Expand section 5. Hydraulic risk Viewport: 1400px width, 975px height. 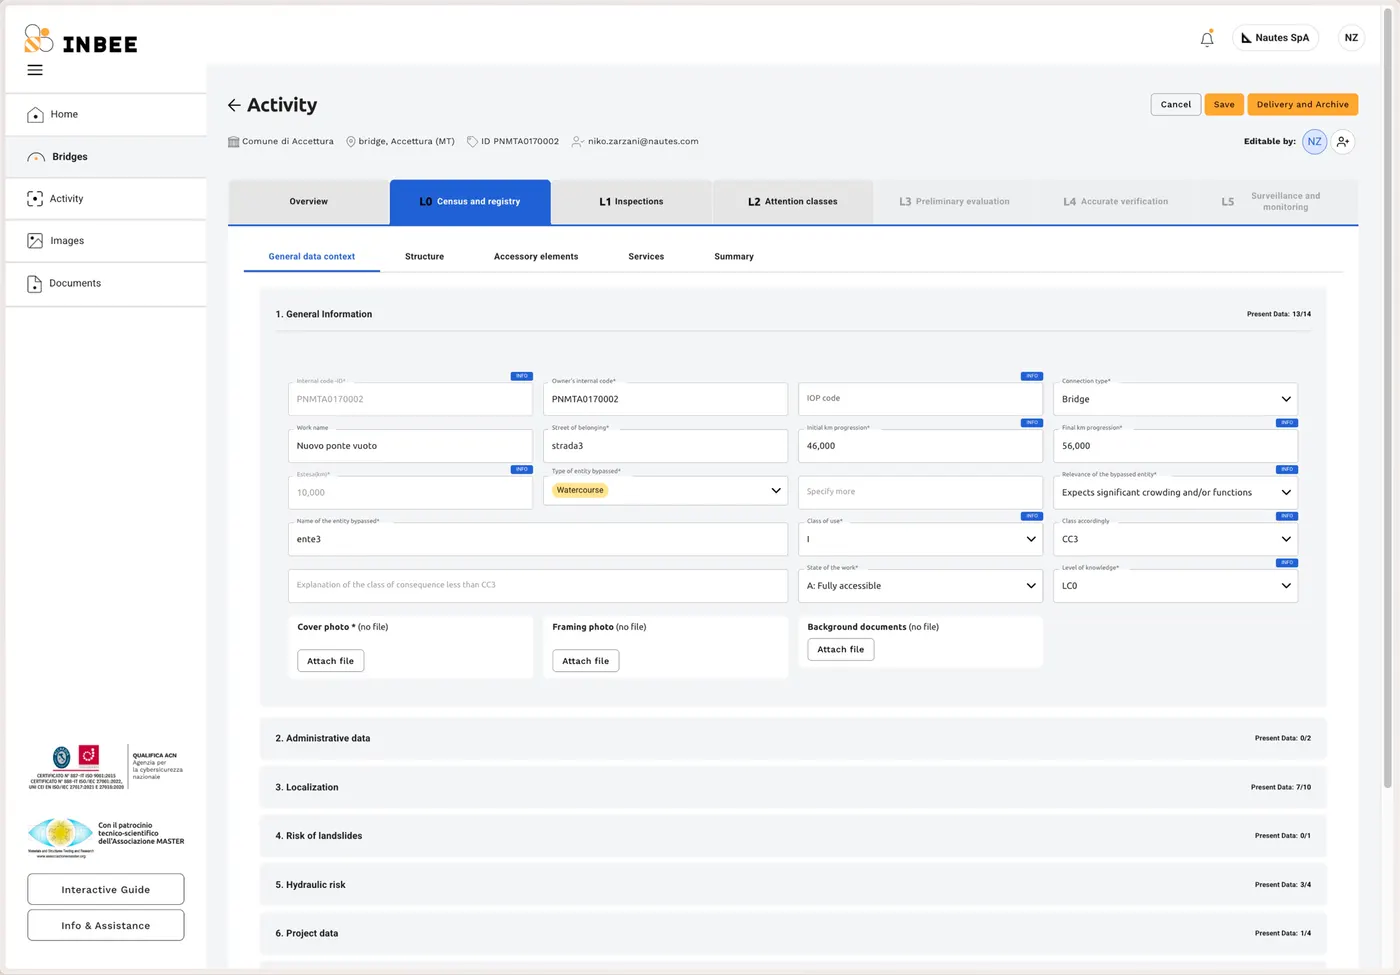793,885
